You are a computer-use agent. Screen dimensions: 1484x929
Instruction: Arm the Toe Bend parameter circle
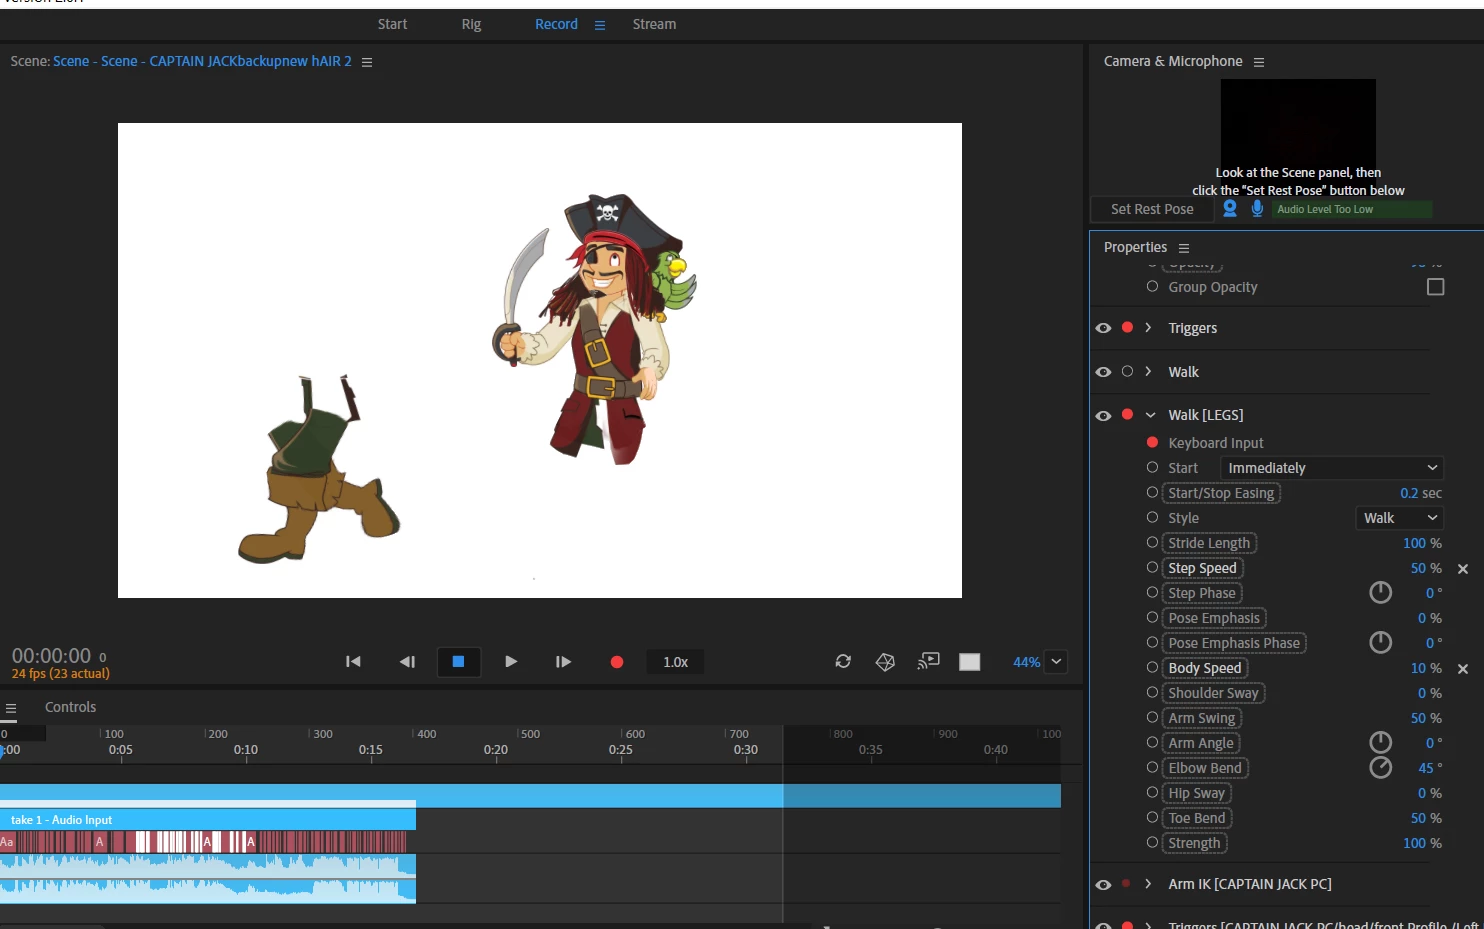tap(1152, 817)
